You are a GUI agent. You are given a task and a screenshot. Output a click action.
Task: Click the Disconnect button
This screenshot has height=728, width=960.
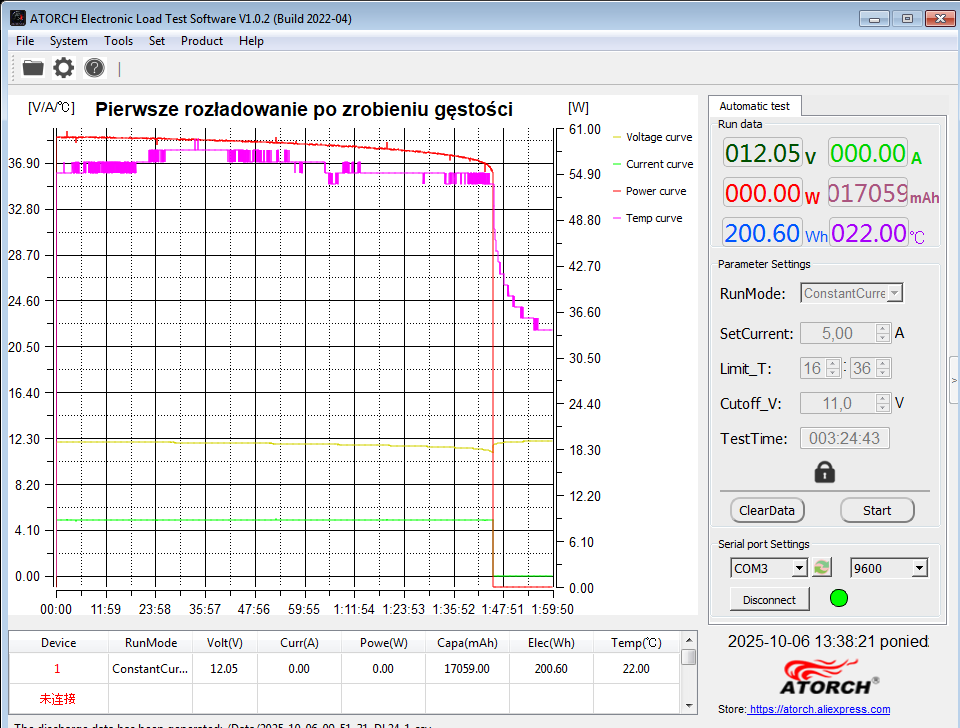point(769,599)
